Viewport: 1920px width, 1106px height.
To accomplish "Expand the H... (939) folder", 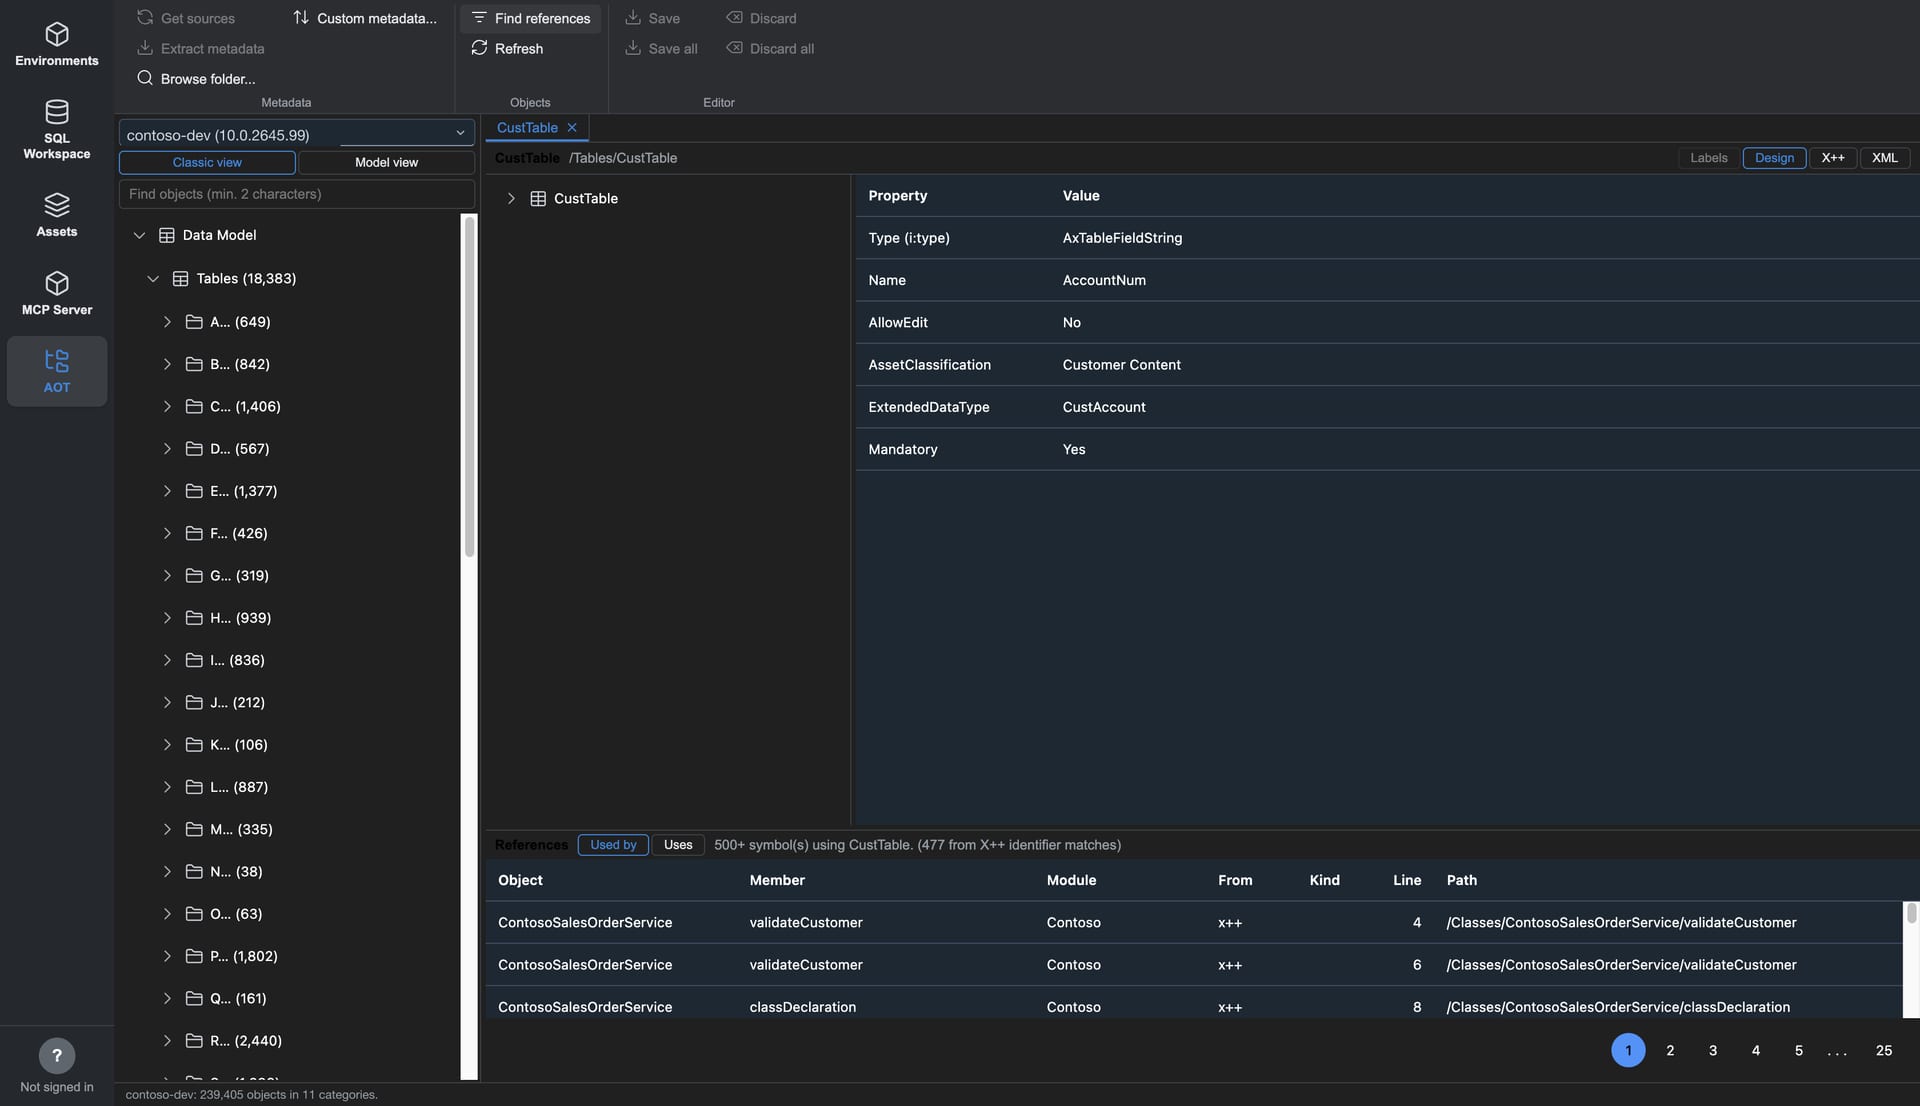I will tap(167, 618).
